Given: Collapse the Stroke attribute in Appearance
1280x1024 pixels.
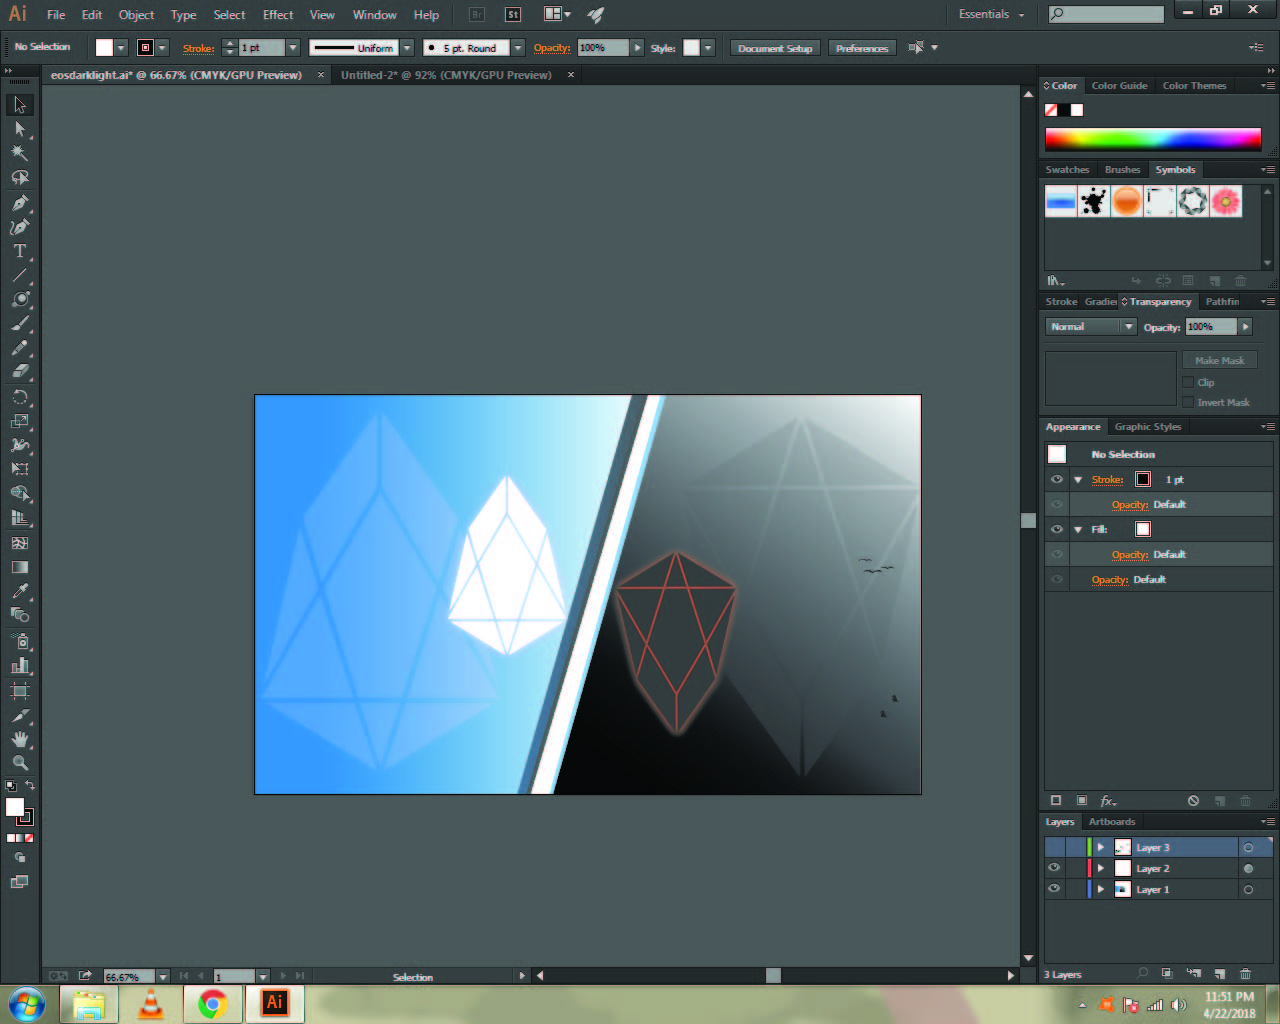Looking at the screenshot, I should tap(1078, 480).
